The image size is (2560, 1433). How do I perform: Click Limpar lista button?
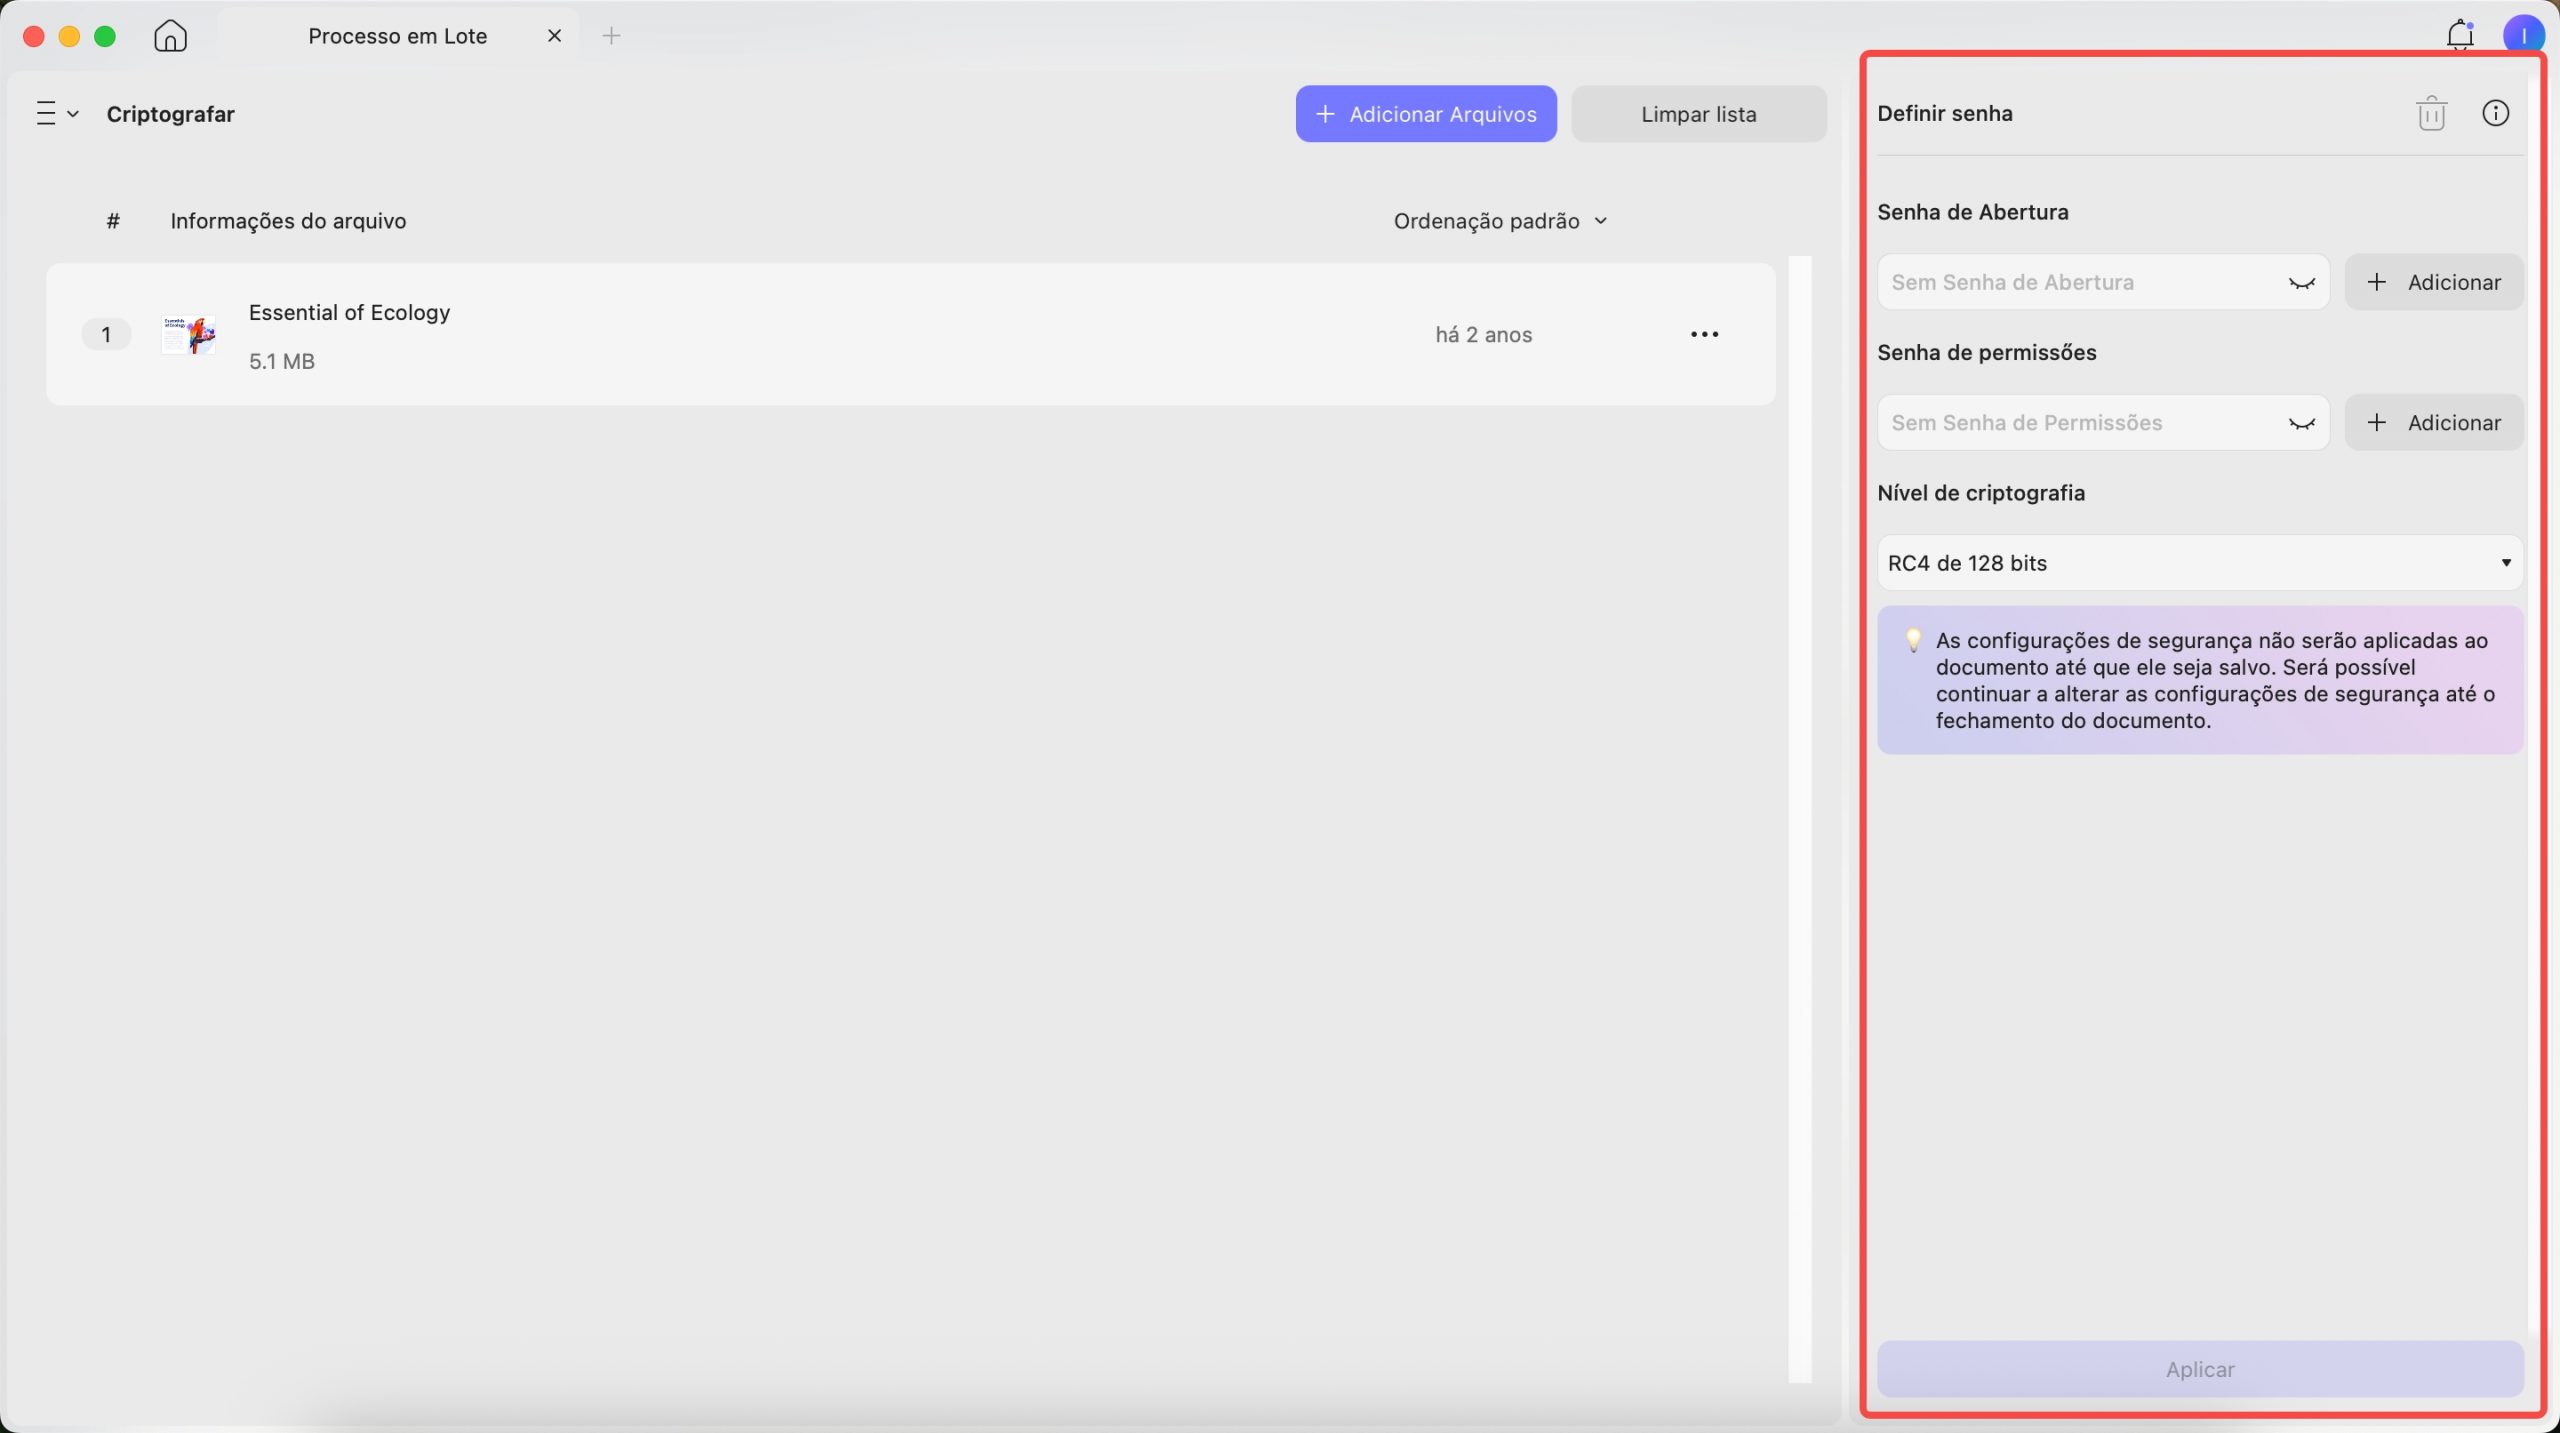[1699, 114]
